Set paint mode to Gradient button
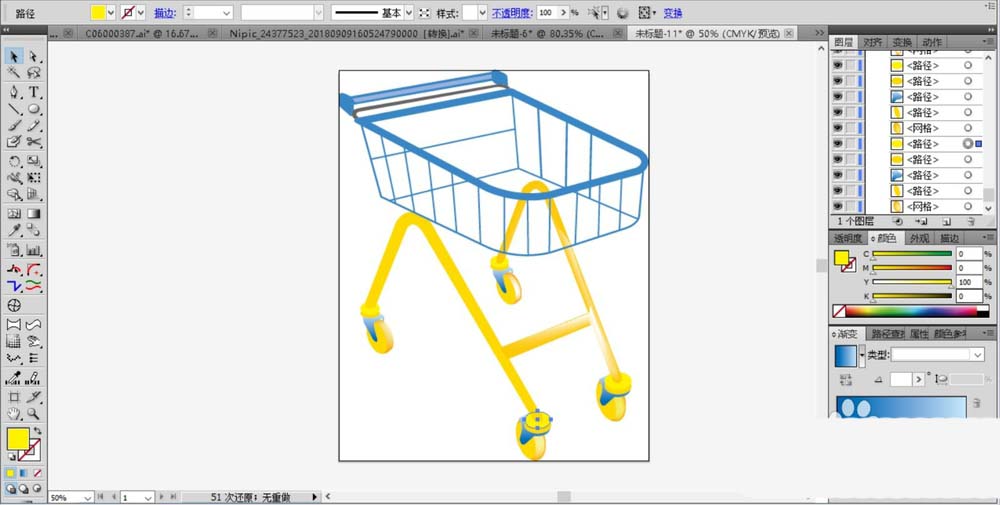This screenshot has height=505, width=1000. tap(24, 473)
